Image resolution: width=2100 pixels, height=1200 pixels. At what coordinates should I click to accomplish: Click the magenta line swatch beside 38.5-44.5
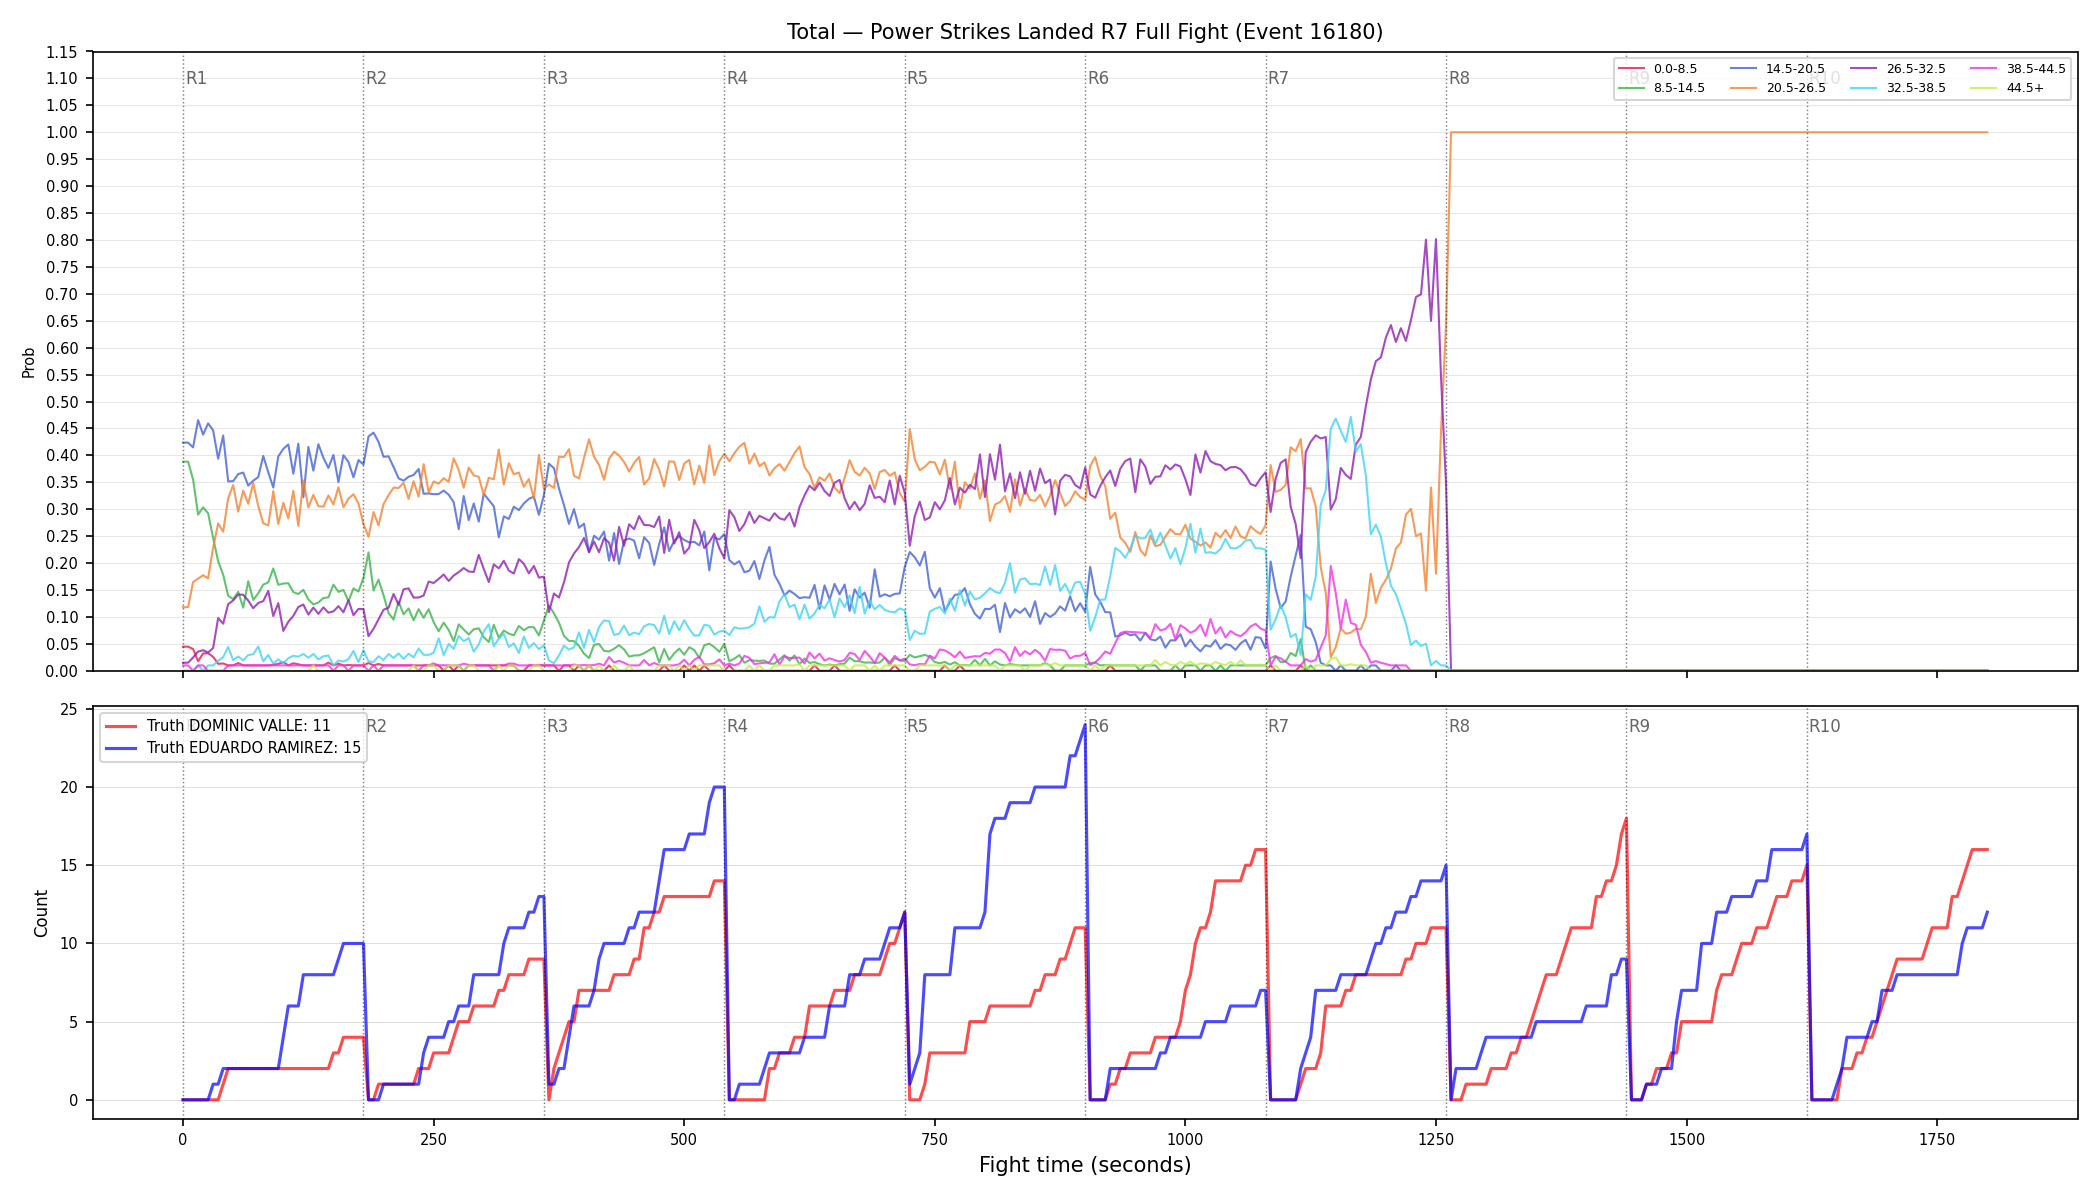point(1984,69)
